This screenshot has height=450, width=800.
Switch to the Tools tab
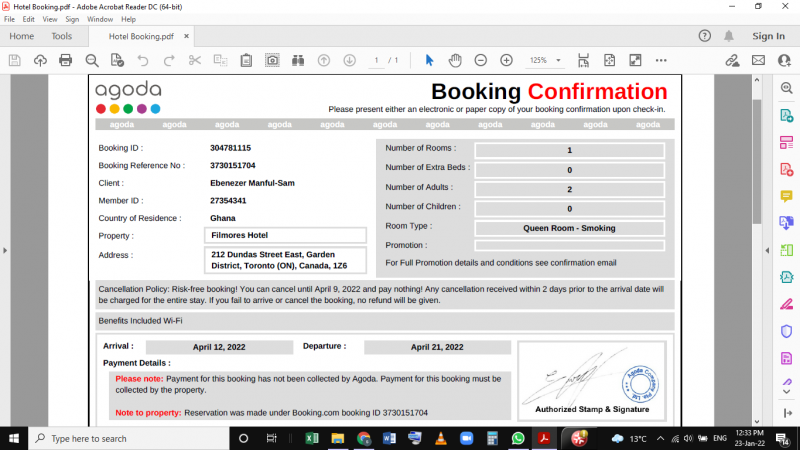click(x=61, y=36)
